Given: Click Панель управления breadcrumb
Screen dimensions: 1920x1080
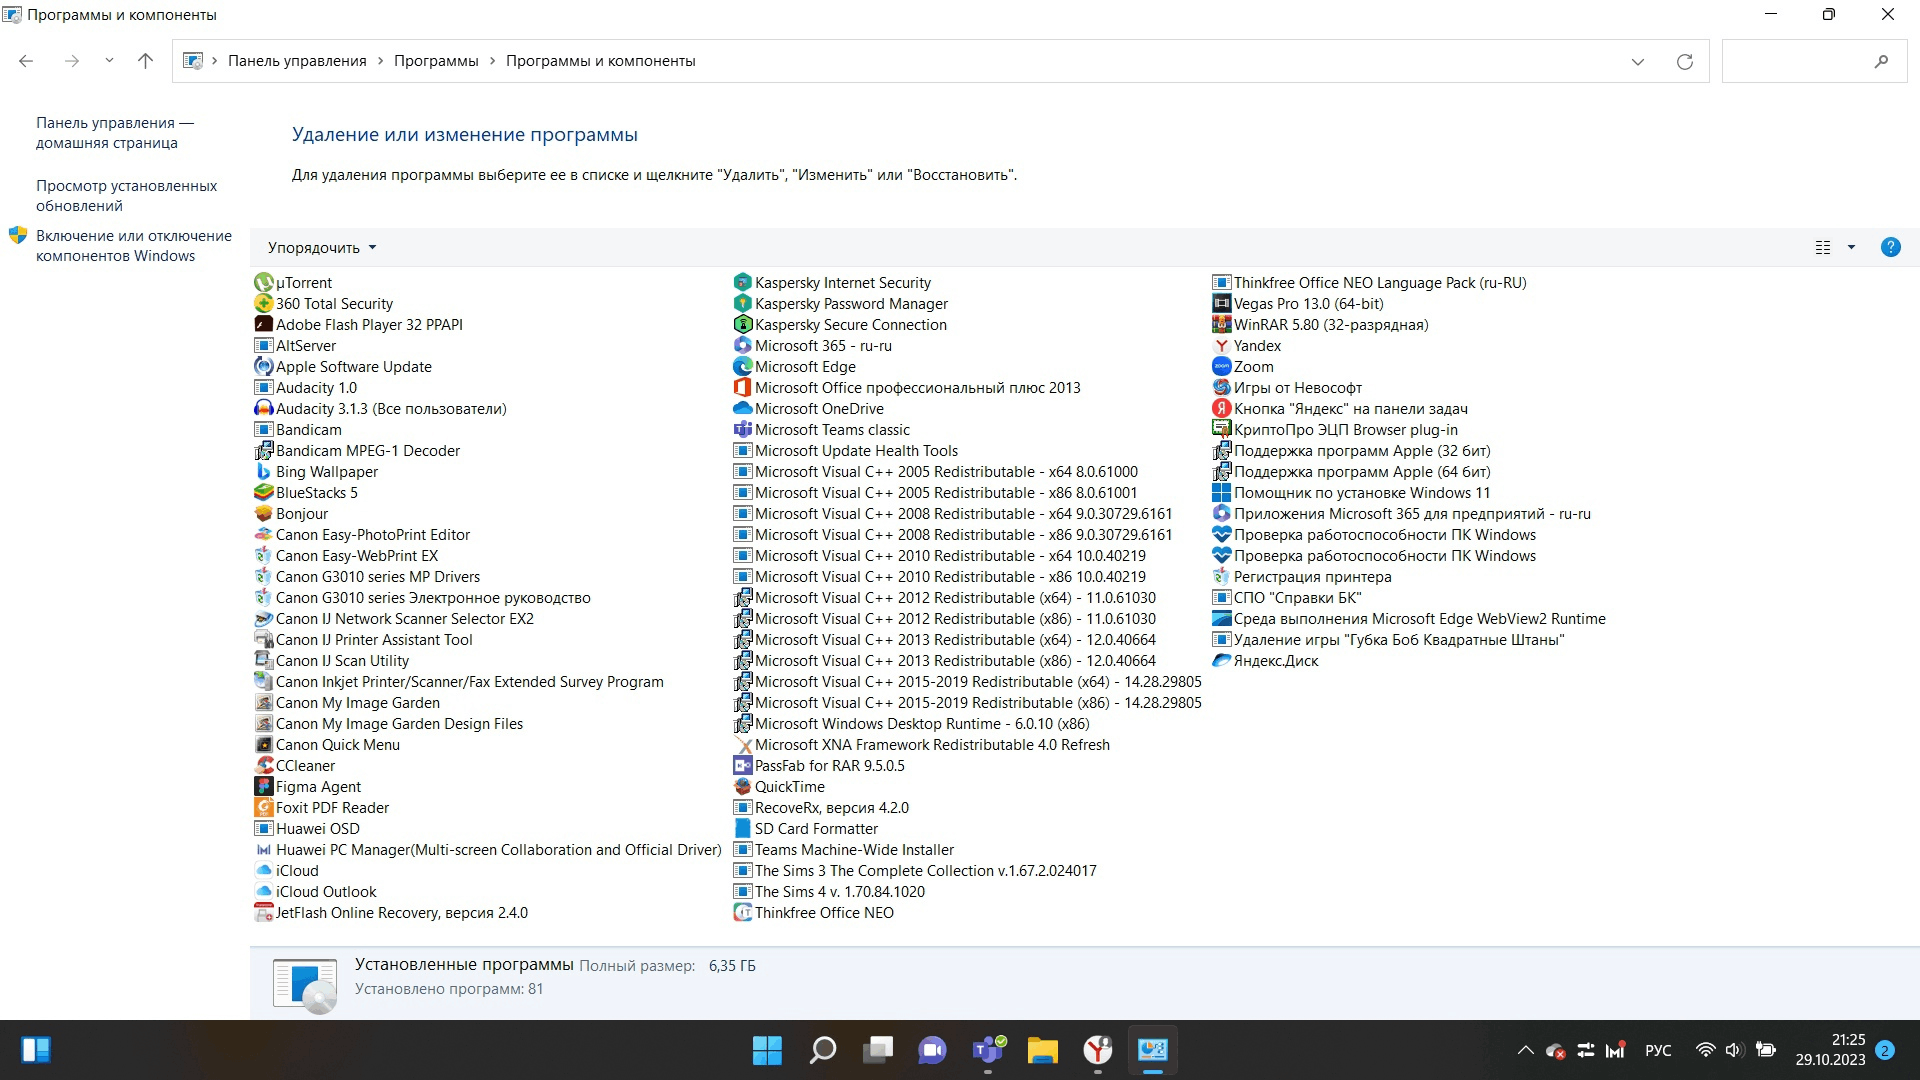Looking at the screenshot, I should (x=297, y=61).
